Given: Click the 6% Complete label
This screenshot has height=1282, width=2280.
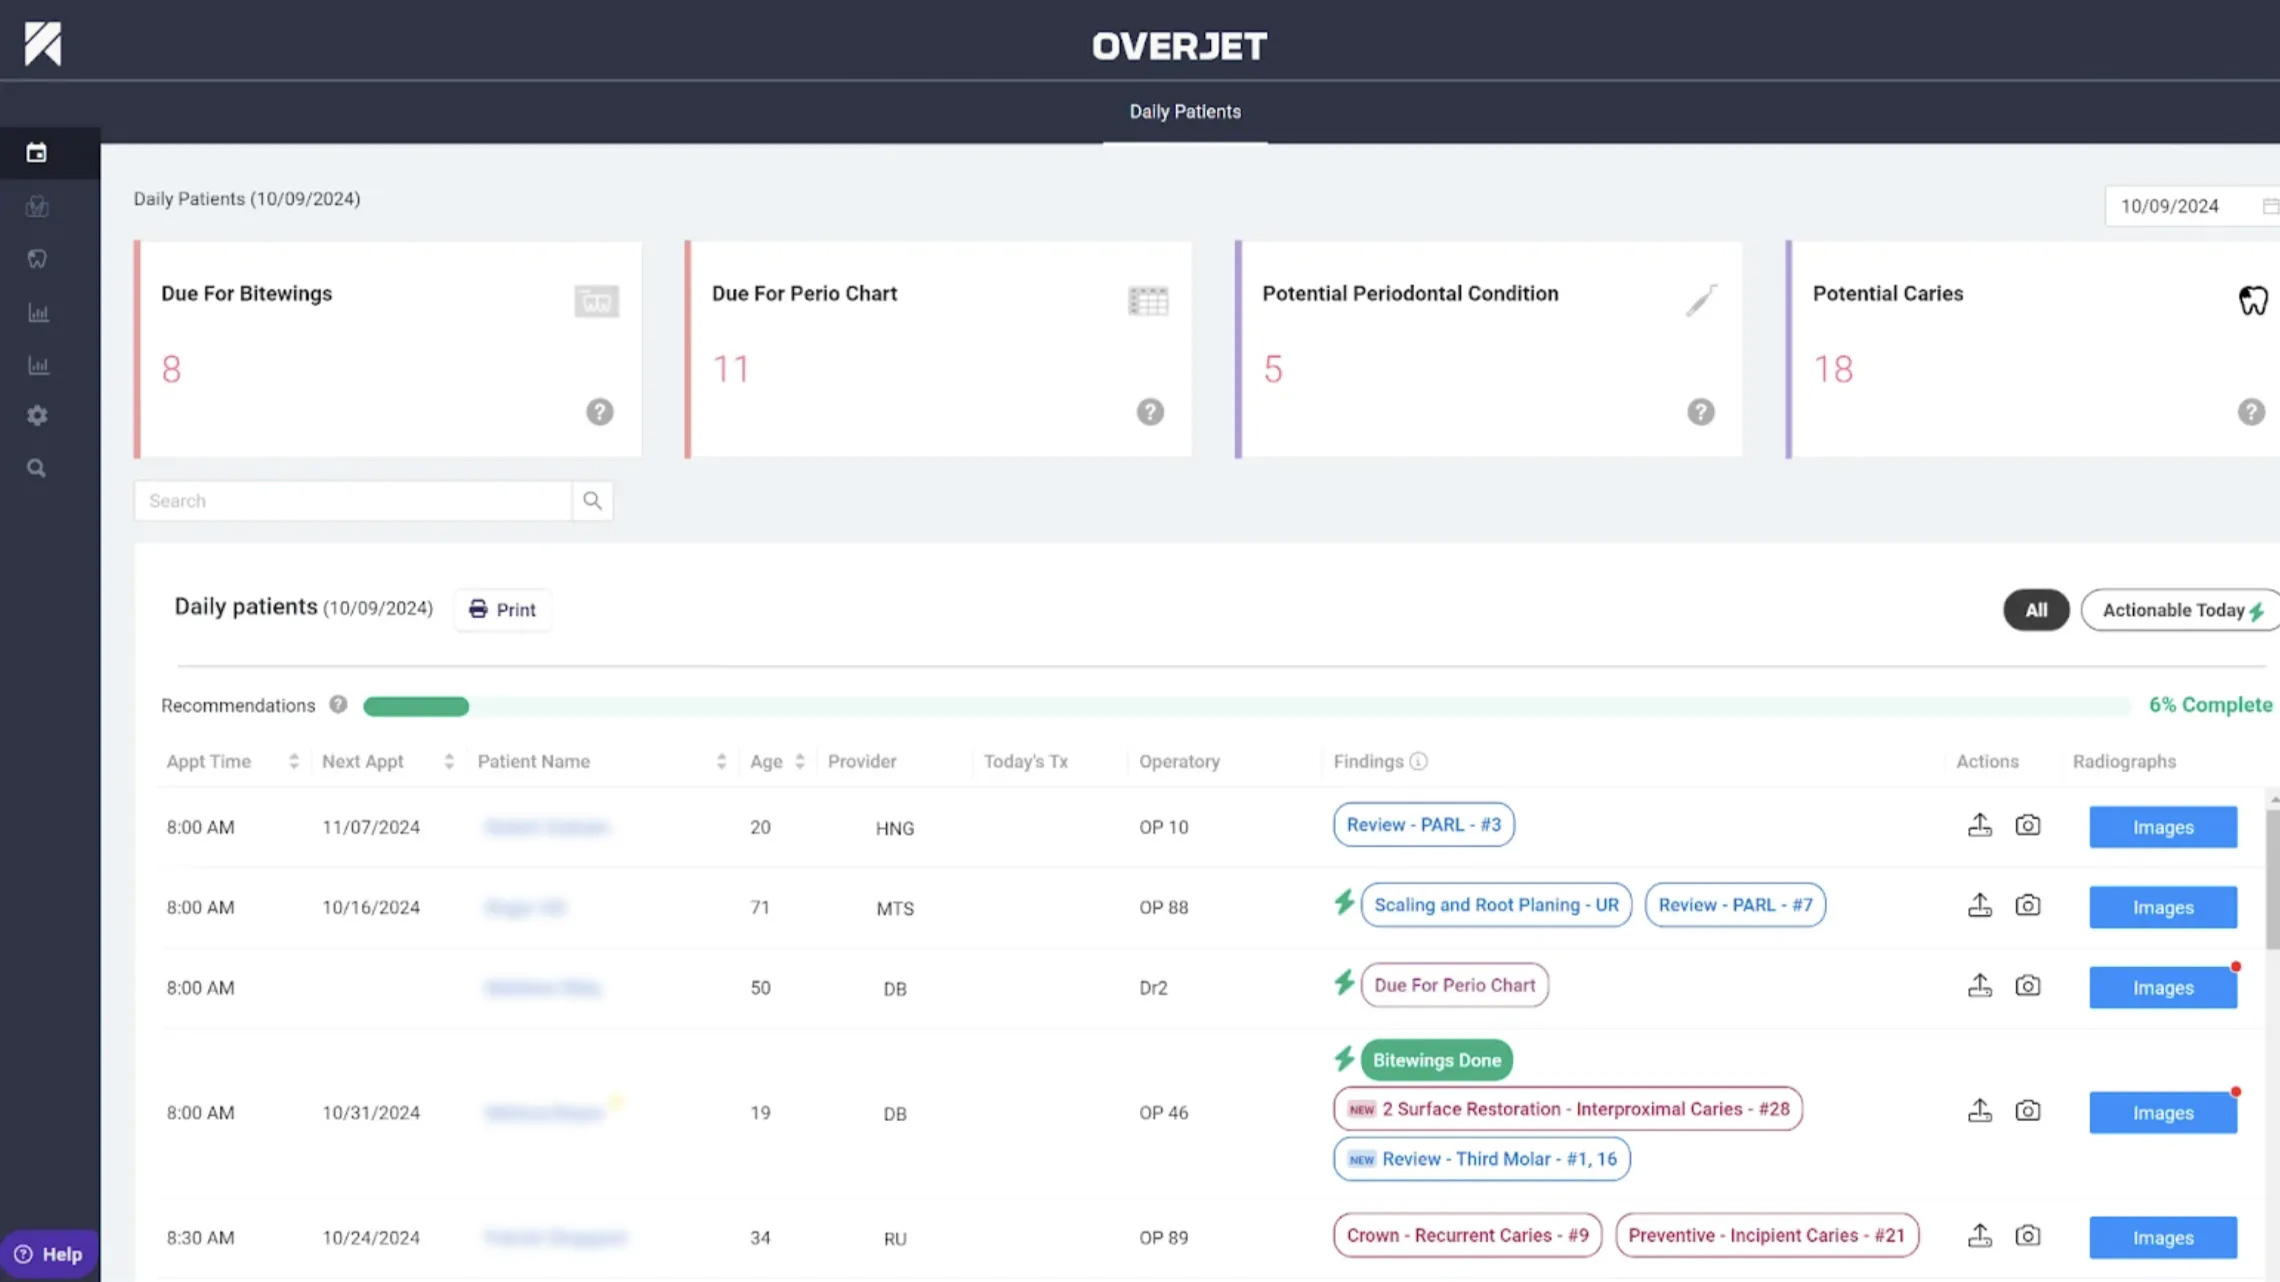Looking at the screenshot, I should coord(2211,705).
